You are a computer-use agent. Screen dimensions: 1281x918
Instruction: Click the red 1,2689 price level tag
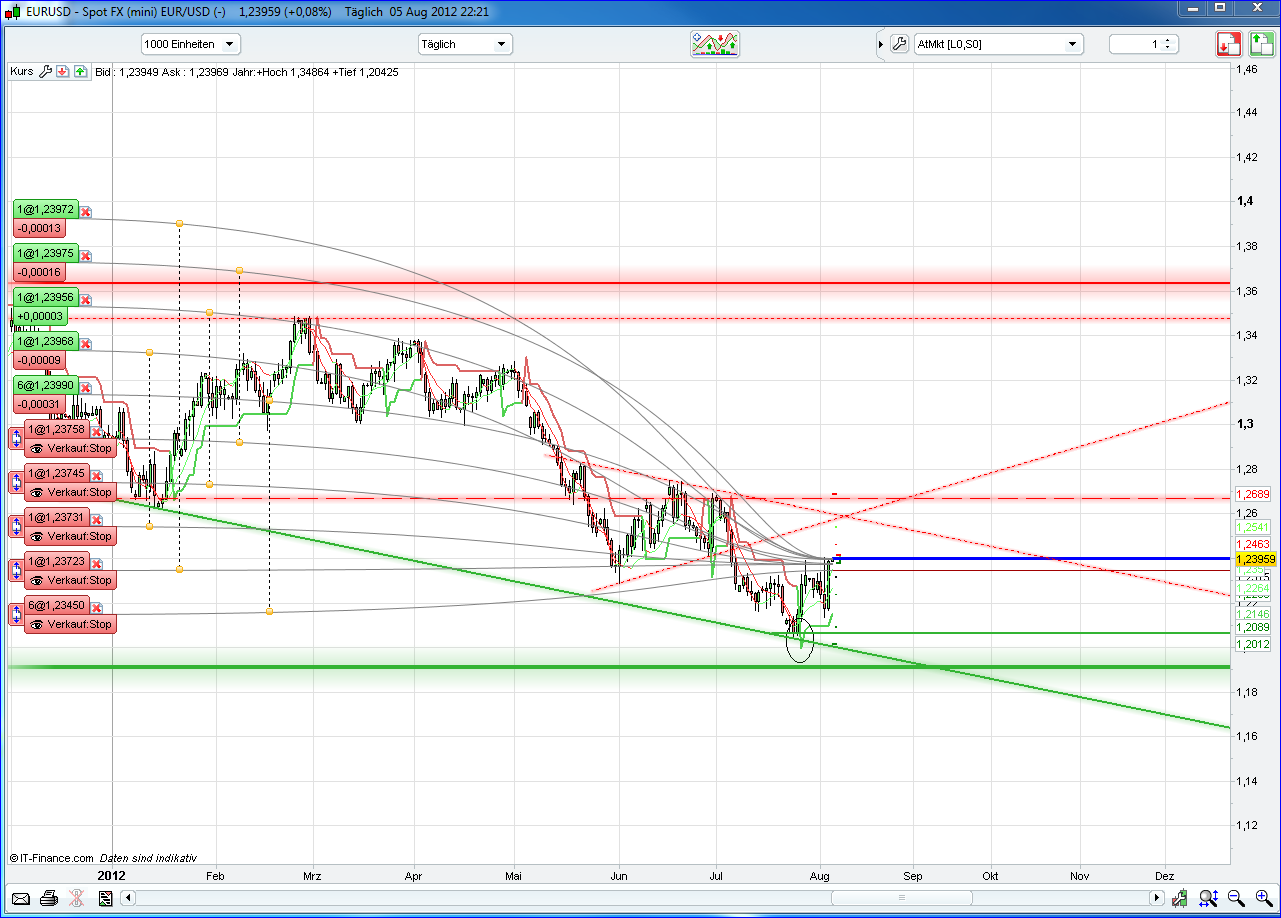[1253, 494]
